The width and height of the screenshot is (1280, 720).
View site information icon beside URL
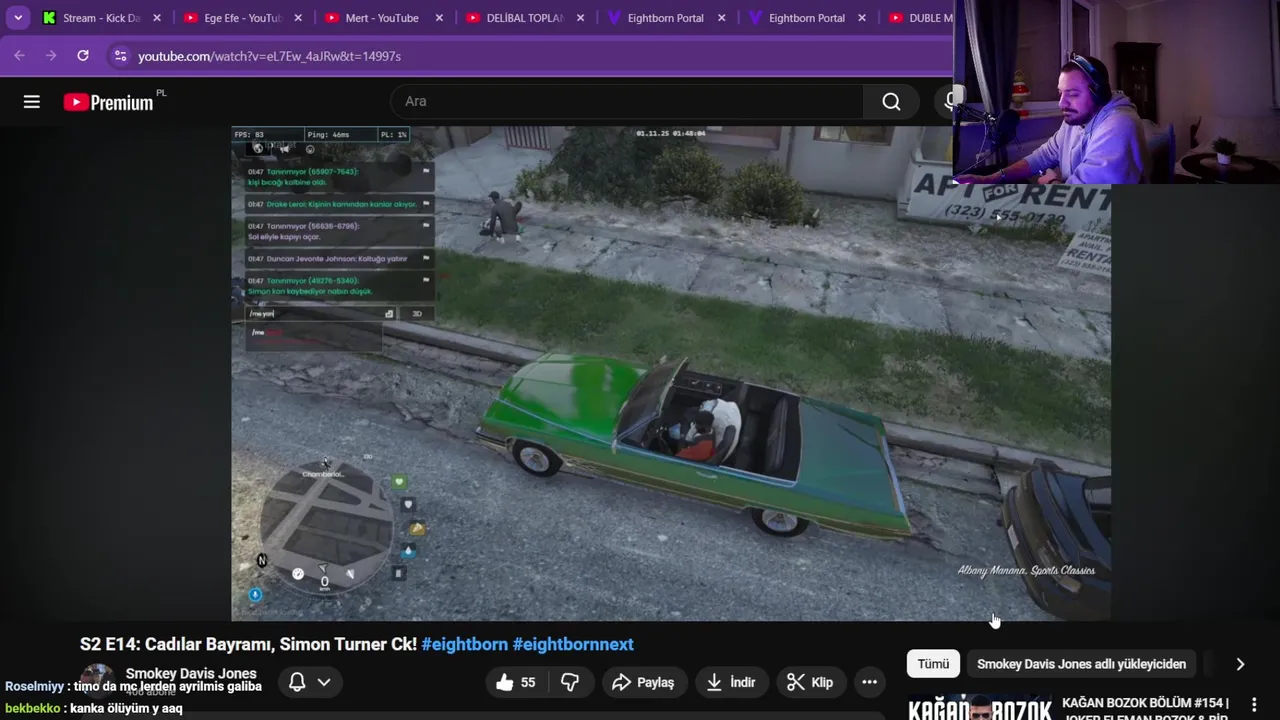click(119, 56)
